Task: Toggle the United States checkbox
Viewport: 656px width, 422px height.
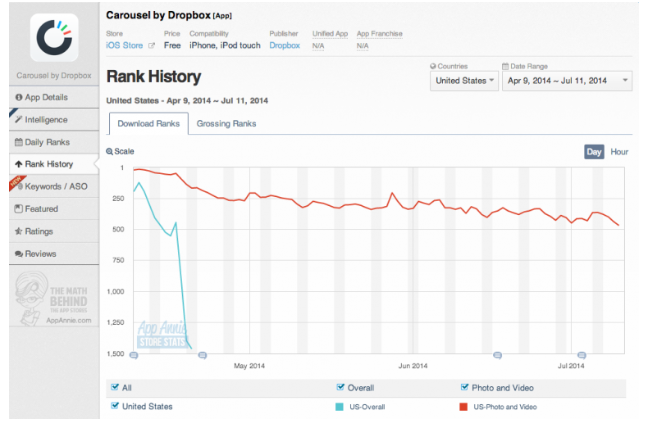Action: (x=115, y=406)
